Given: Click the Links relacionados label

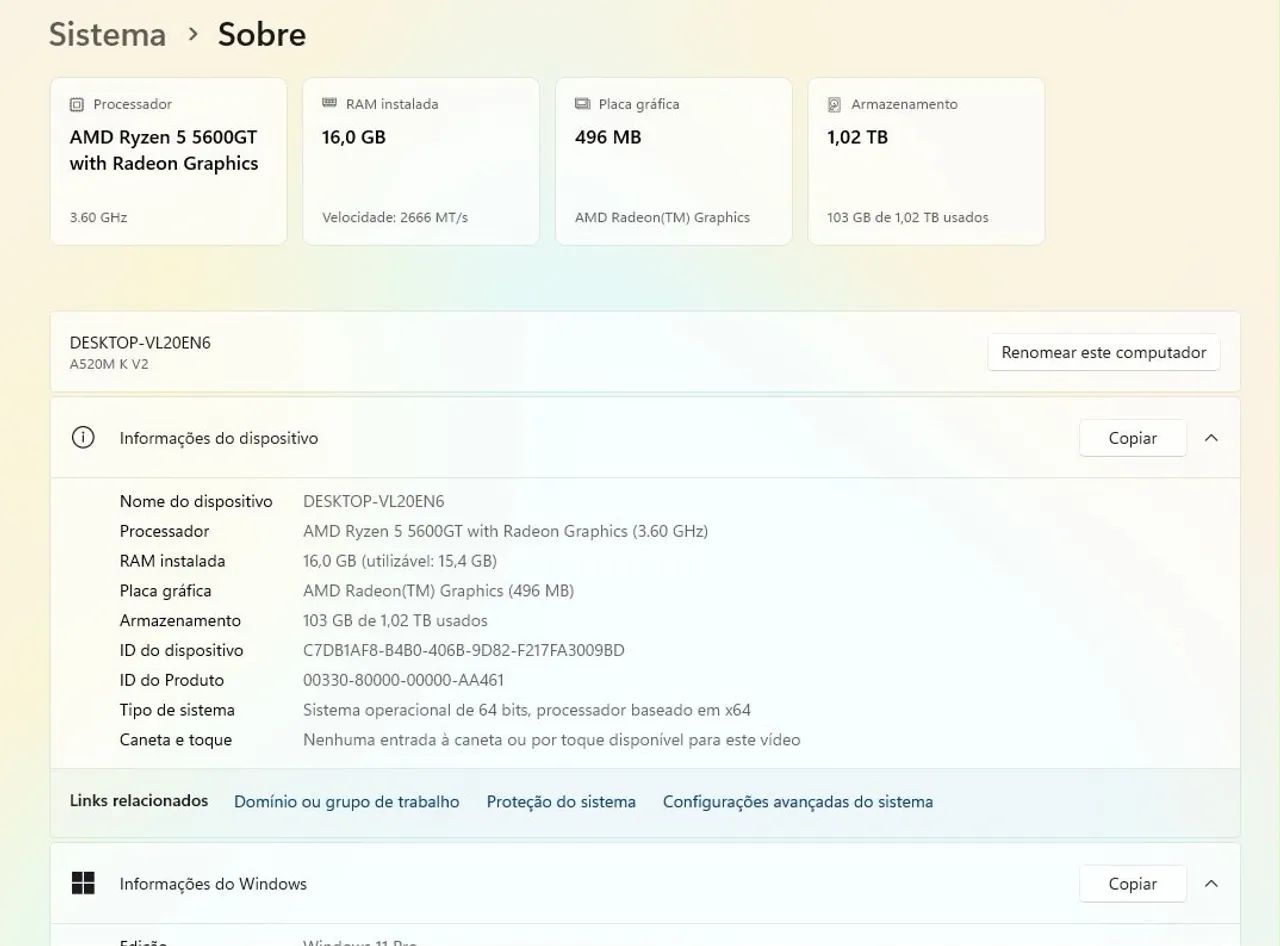Looking at the screenshot, I should [139, 801].
